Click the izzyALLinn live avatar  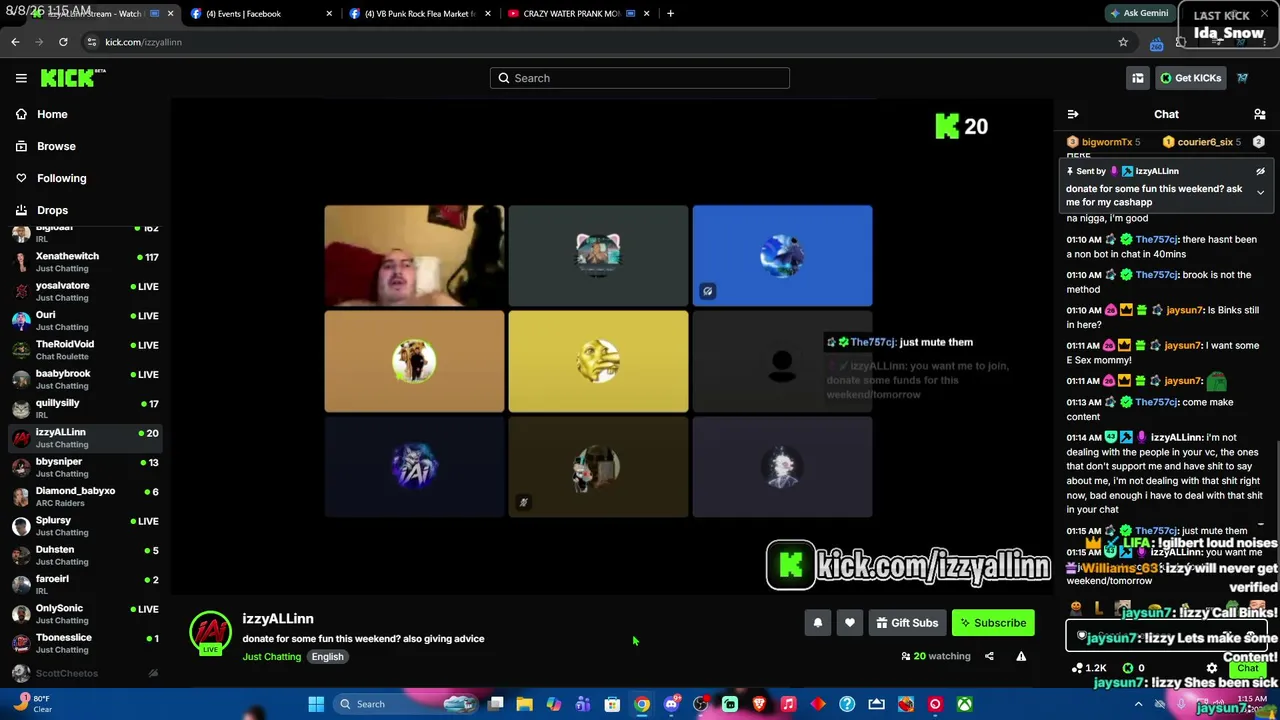click(x=210, y=633)
